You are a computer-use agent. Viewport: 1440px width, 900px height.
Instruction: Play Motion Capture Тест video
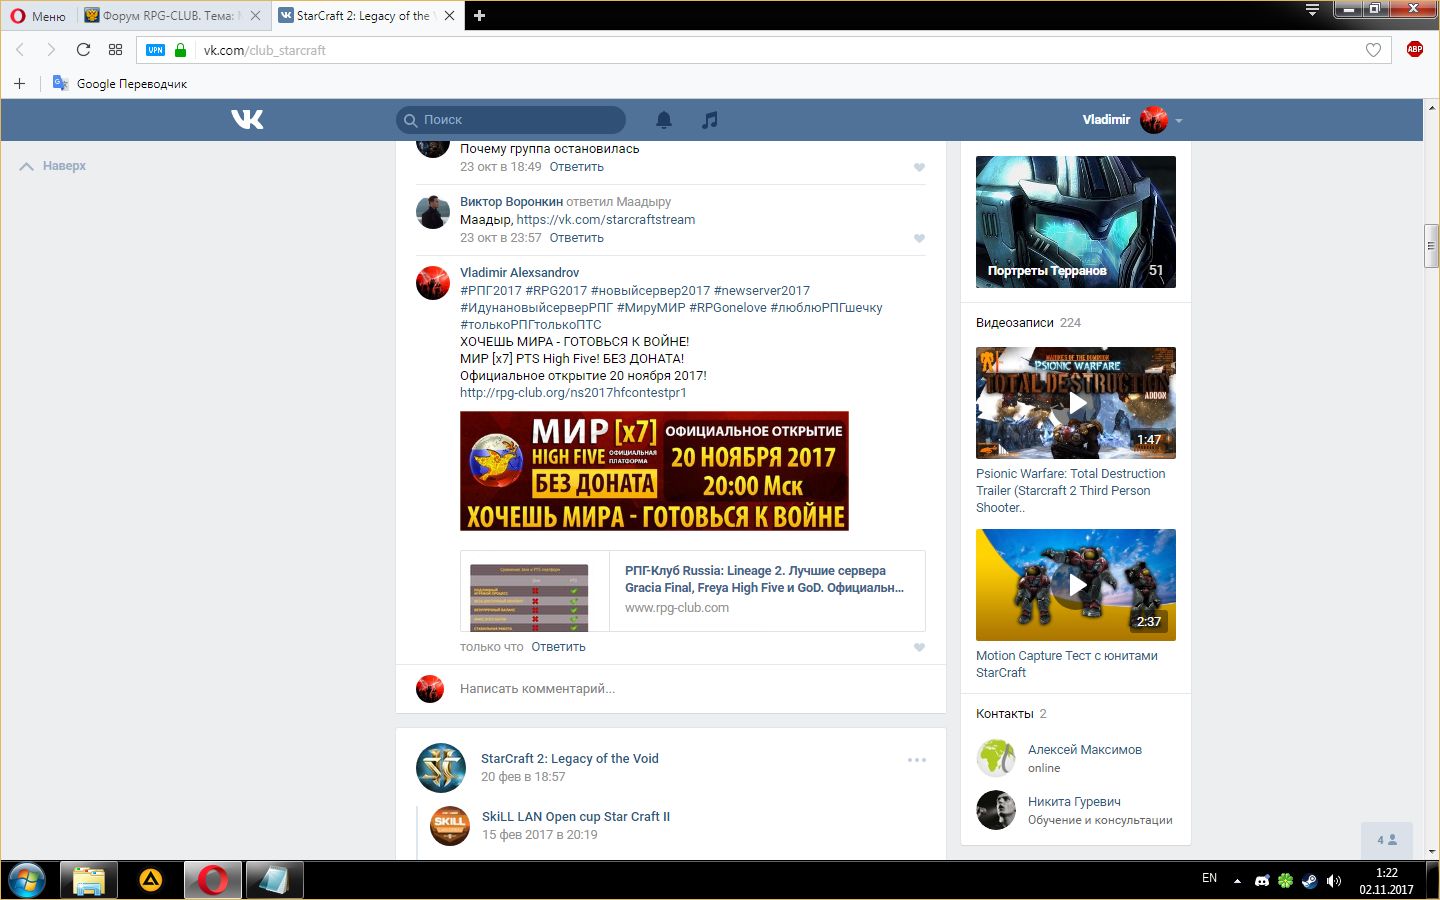1076,585
